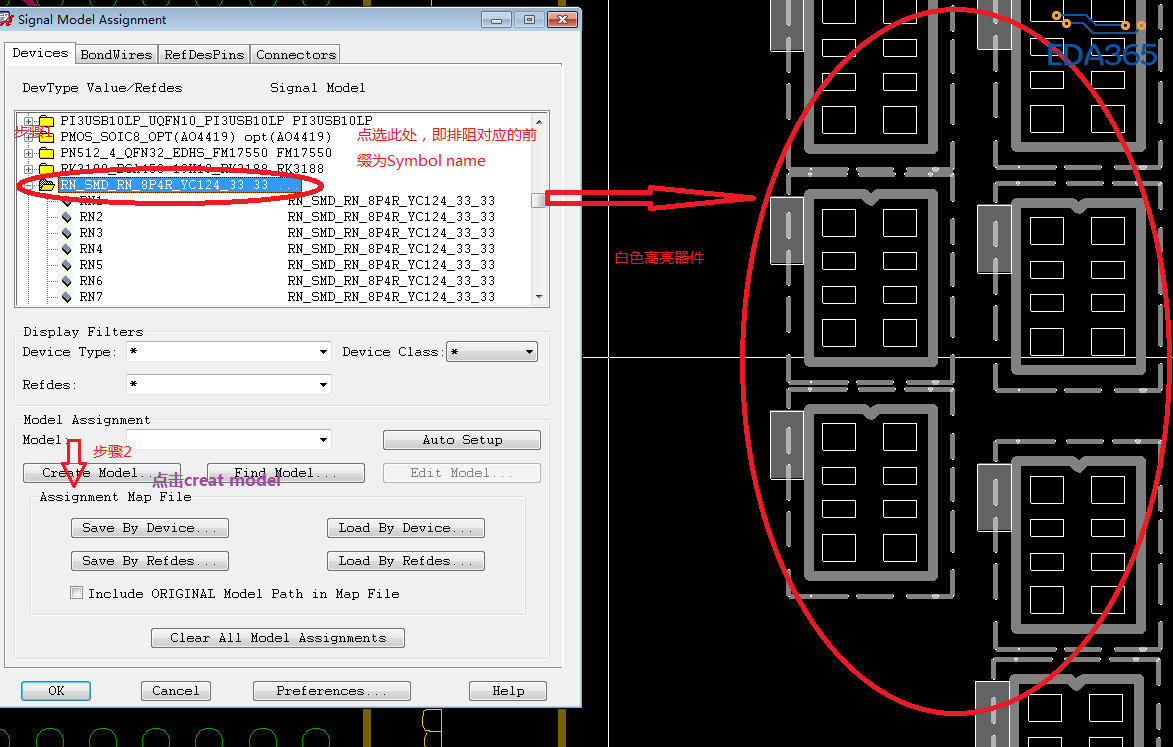Click the PN512_4_QFN32 folder icon
The image size is (1173, 747).
click(46, 153)
